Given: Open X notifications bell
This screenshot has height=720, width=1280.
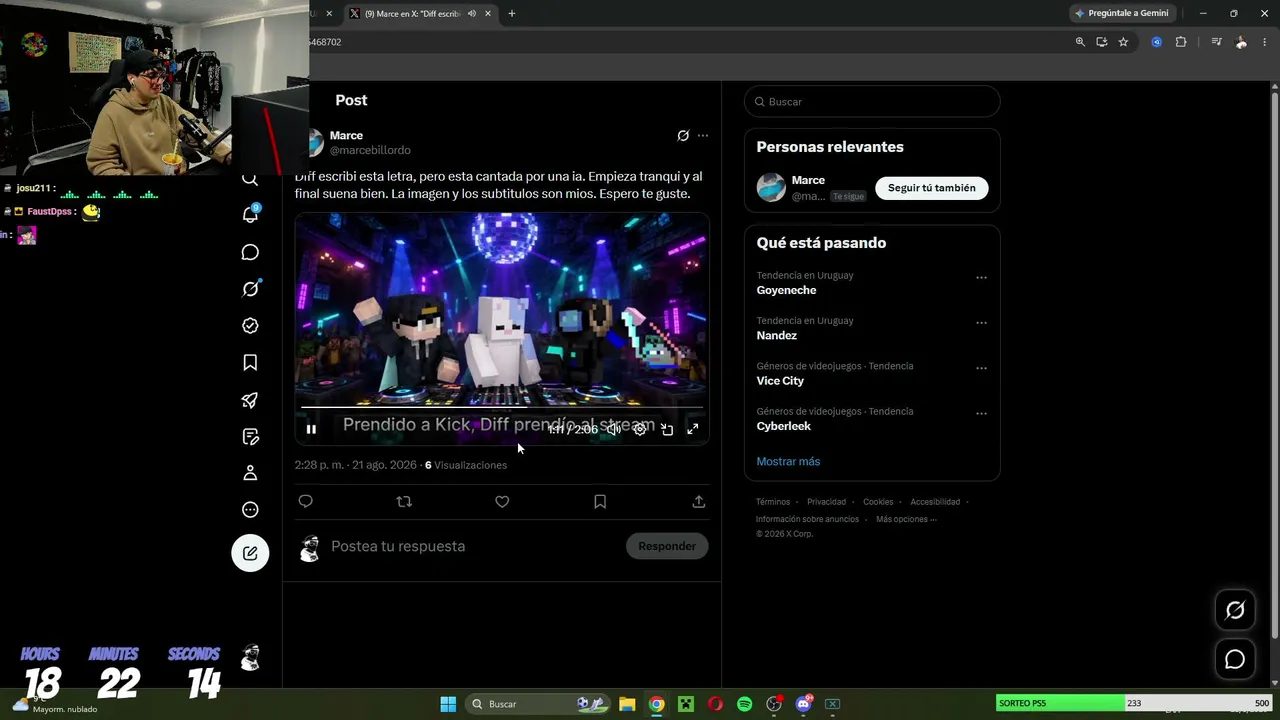Looking at the screenshot, I should point(250,214).
